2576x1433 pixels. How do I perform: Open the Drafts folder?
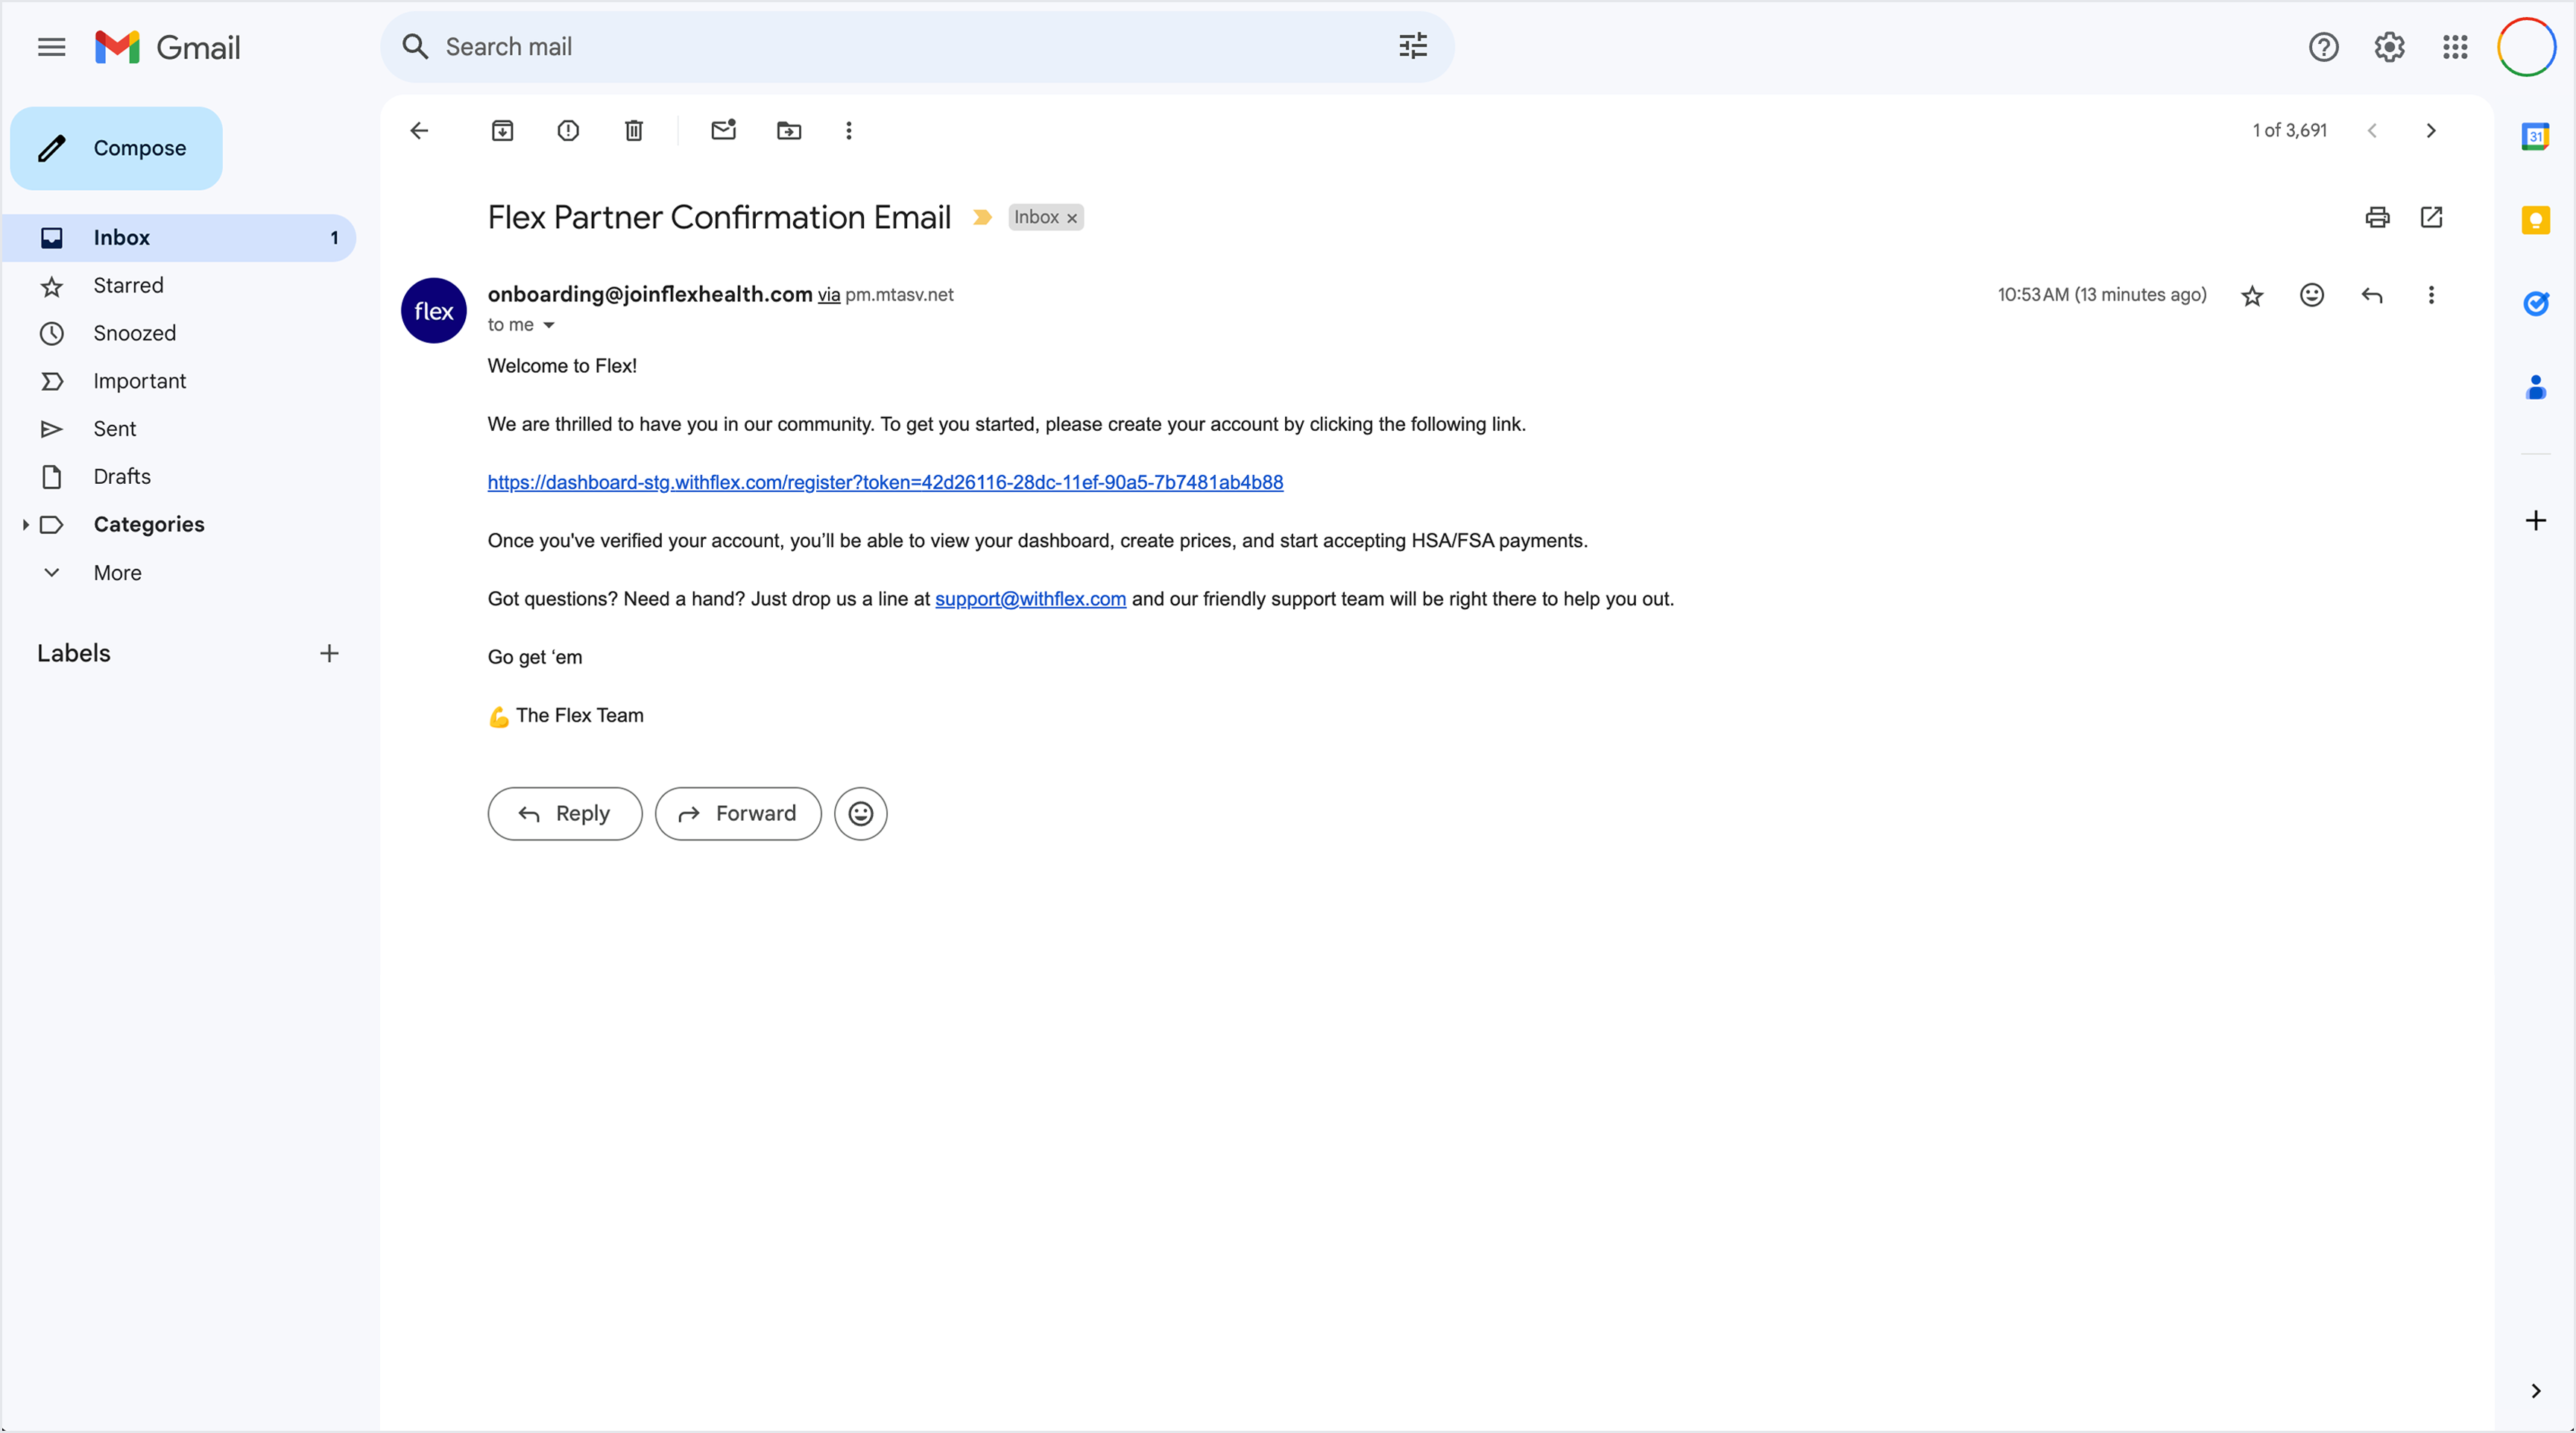(x=179, y=477)
